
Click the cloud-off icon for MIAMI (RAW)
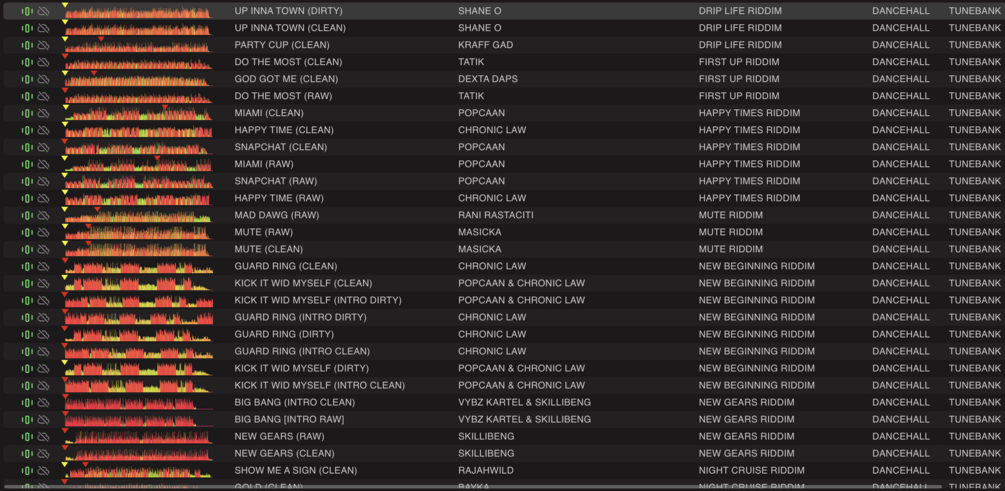click(43, 164)
